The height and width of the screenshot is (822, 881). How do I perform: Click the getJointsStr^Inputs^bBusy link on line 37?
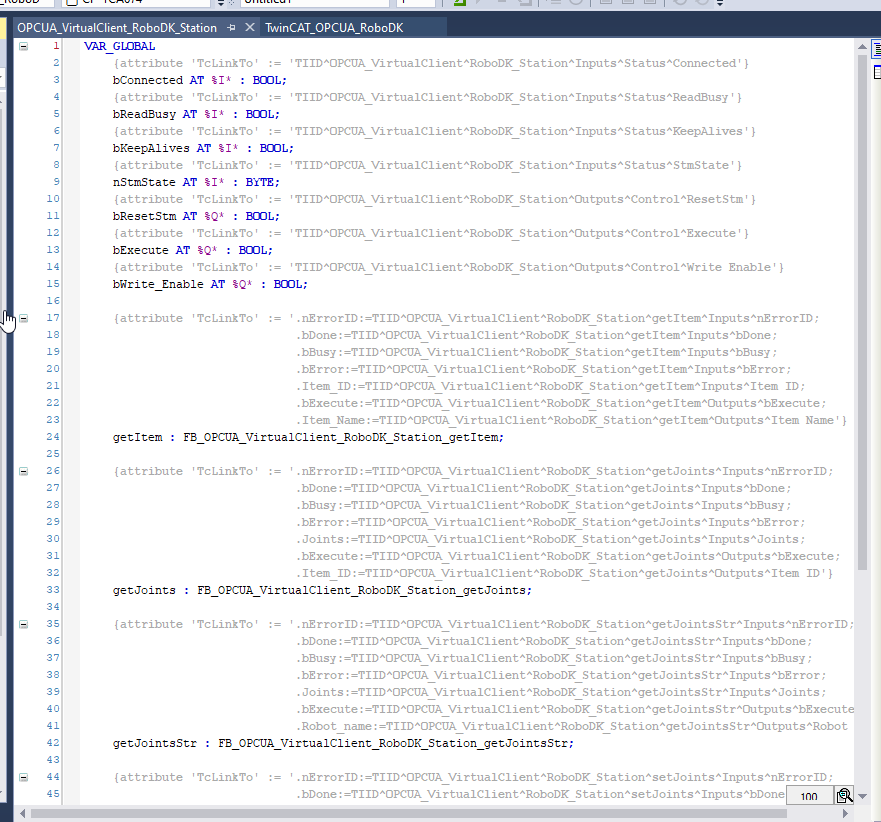555,658
